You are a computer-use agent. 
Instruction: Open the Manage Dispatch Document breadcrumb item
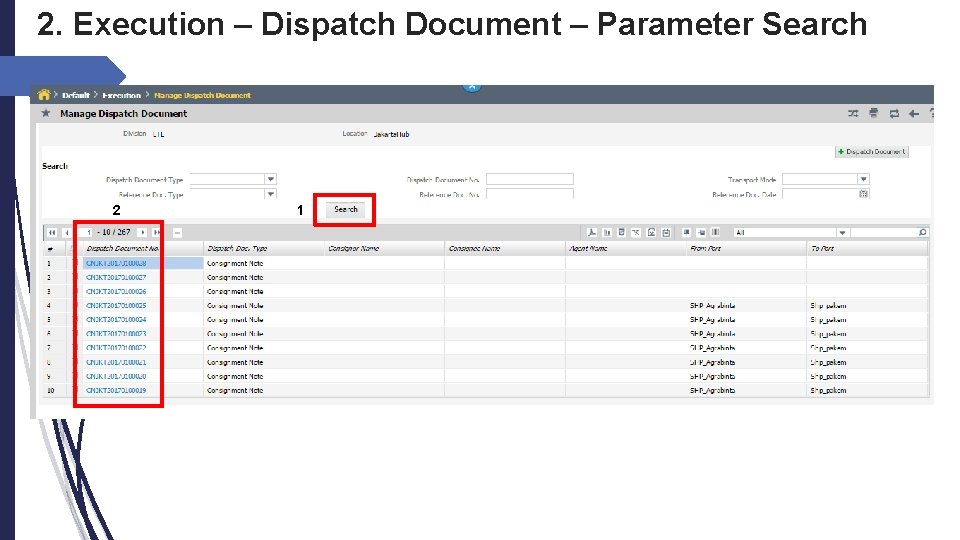[x=202, y=95]
